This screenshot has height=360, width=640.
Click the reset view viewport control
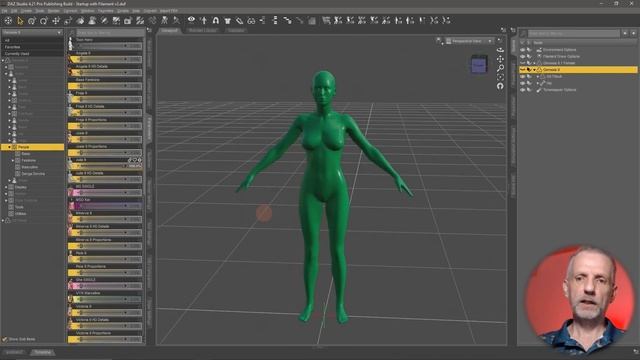coord(500,86)
